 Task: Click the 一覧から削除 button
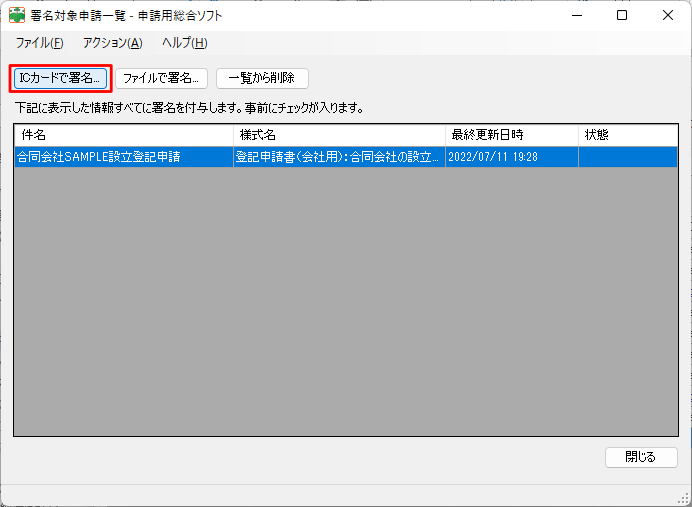pyautogui.click(x=262, y=78)
